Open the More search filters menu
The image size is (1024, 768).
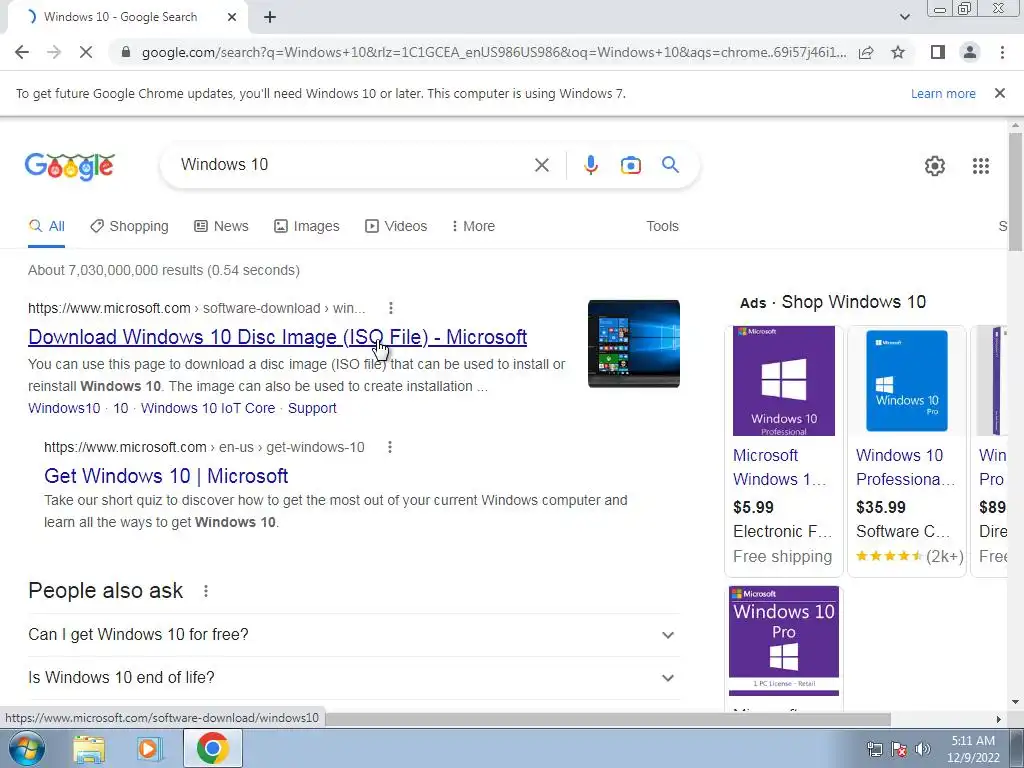click(473, 226)
